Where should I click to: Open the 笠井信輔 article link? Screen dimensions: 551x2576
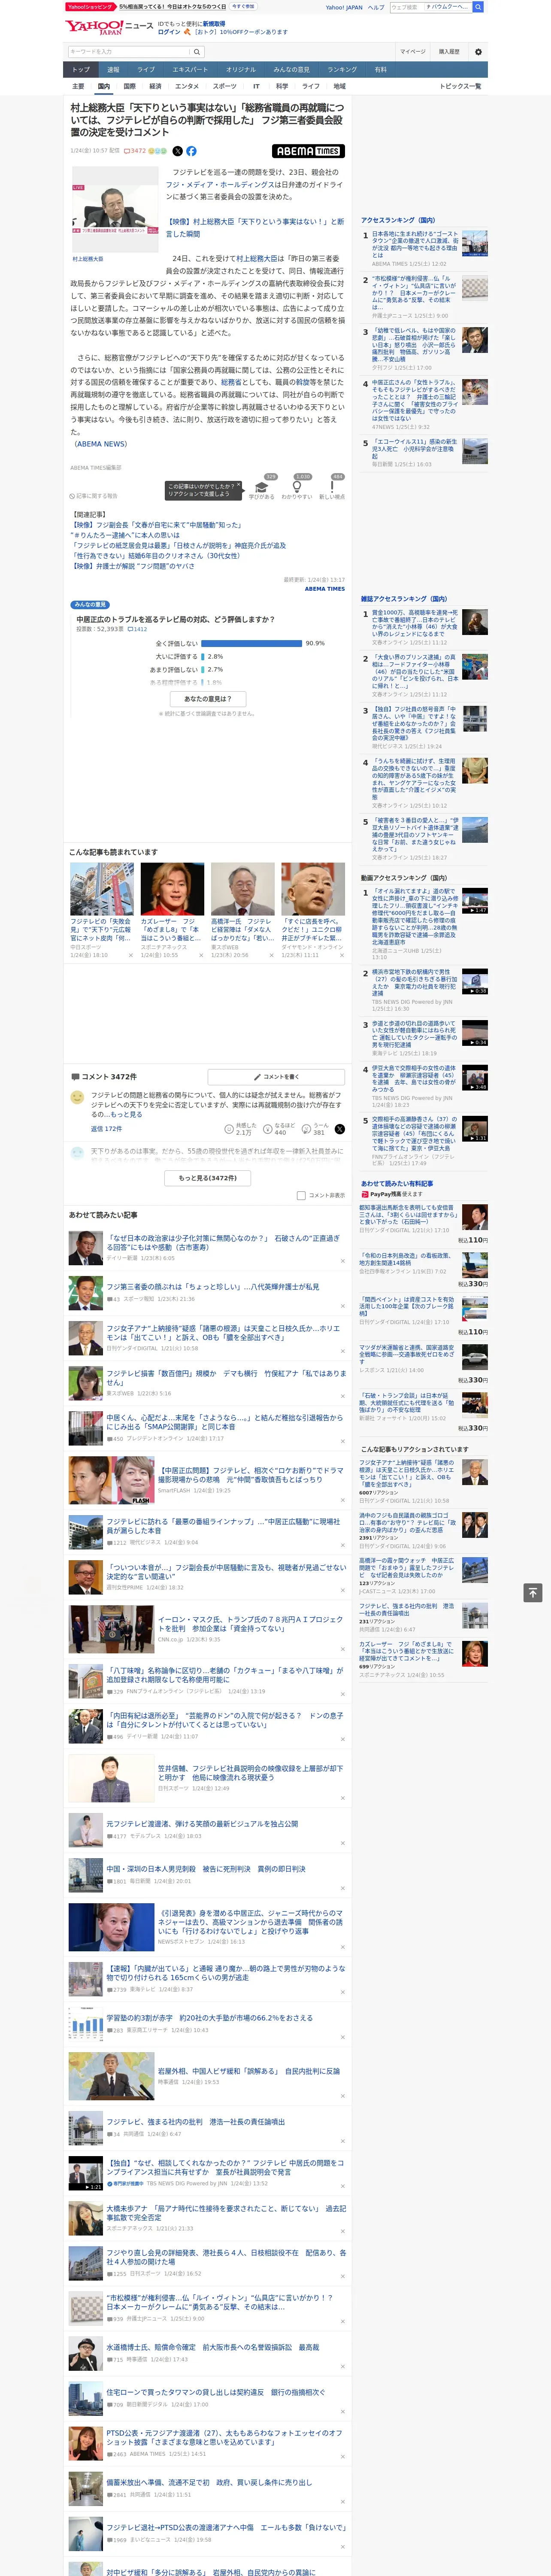250,1773
